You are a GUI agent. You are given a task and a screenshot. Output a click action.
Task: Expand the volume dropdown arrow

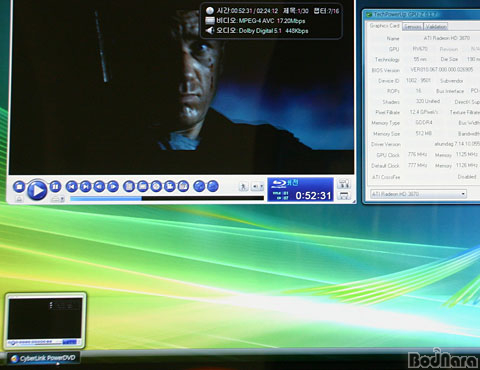click(262, 187)
